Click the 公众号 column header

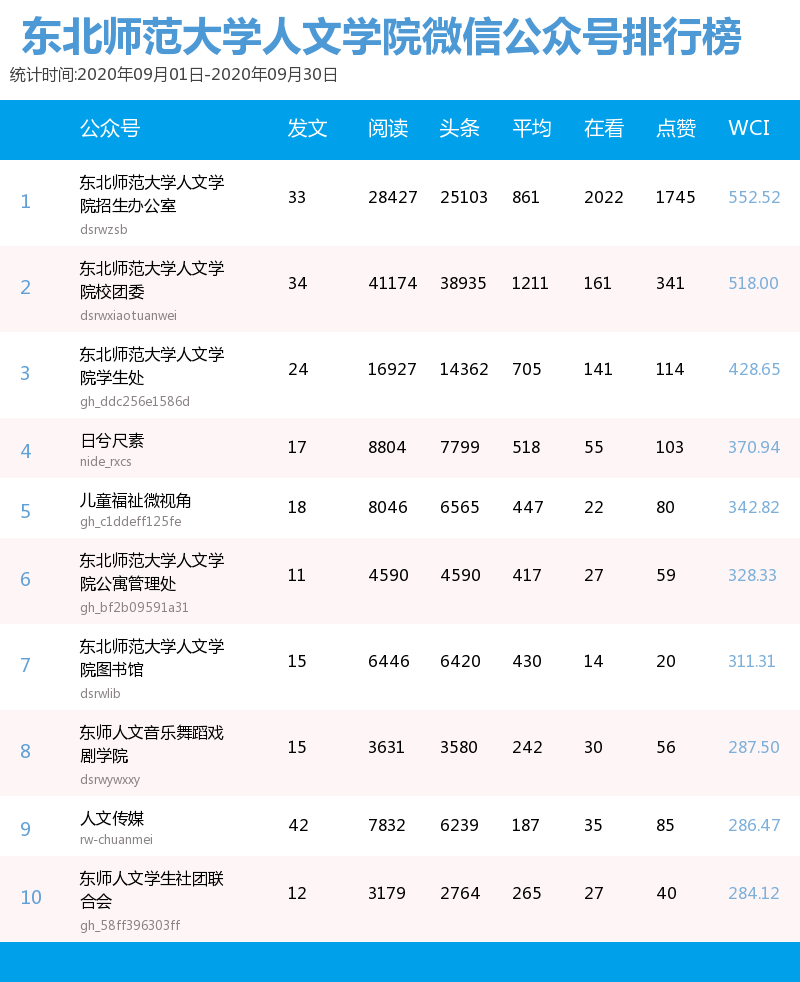[110, 128]
